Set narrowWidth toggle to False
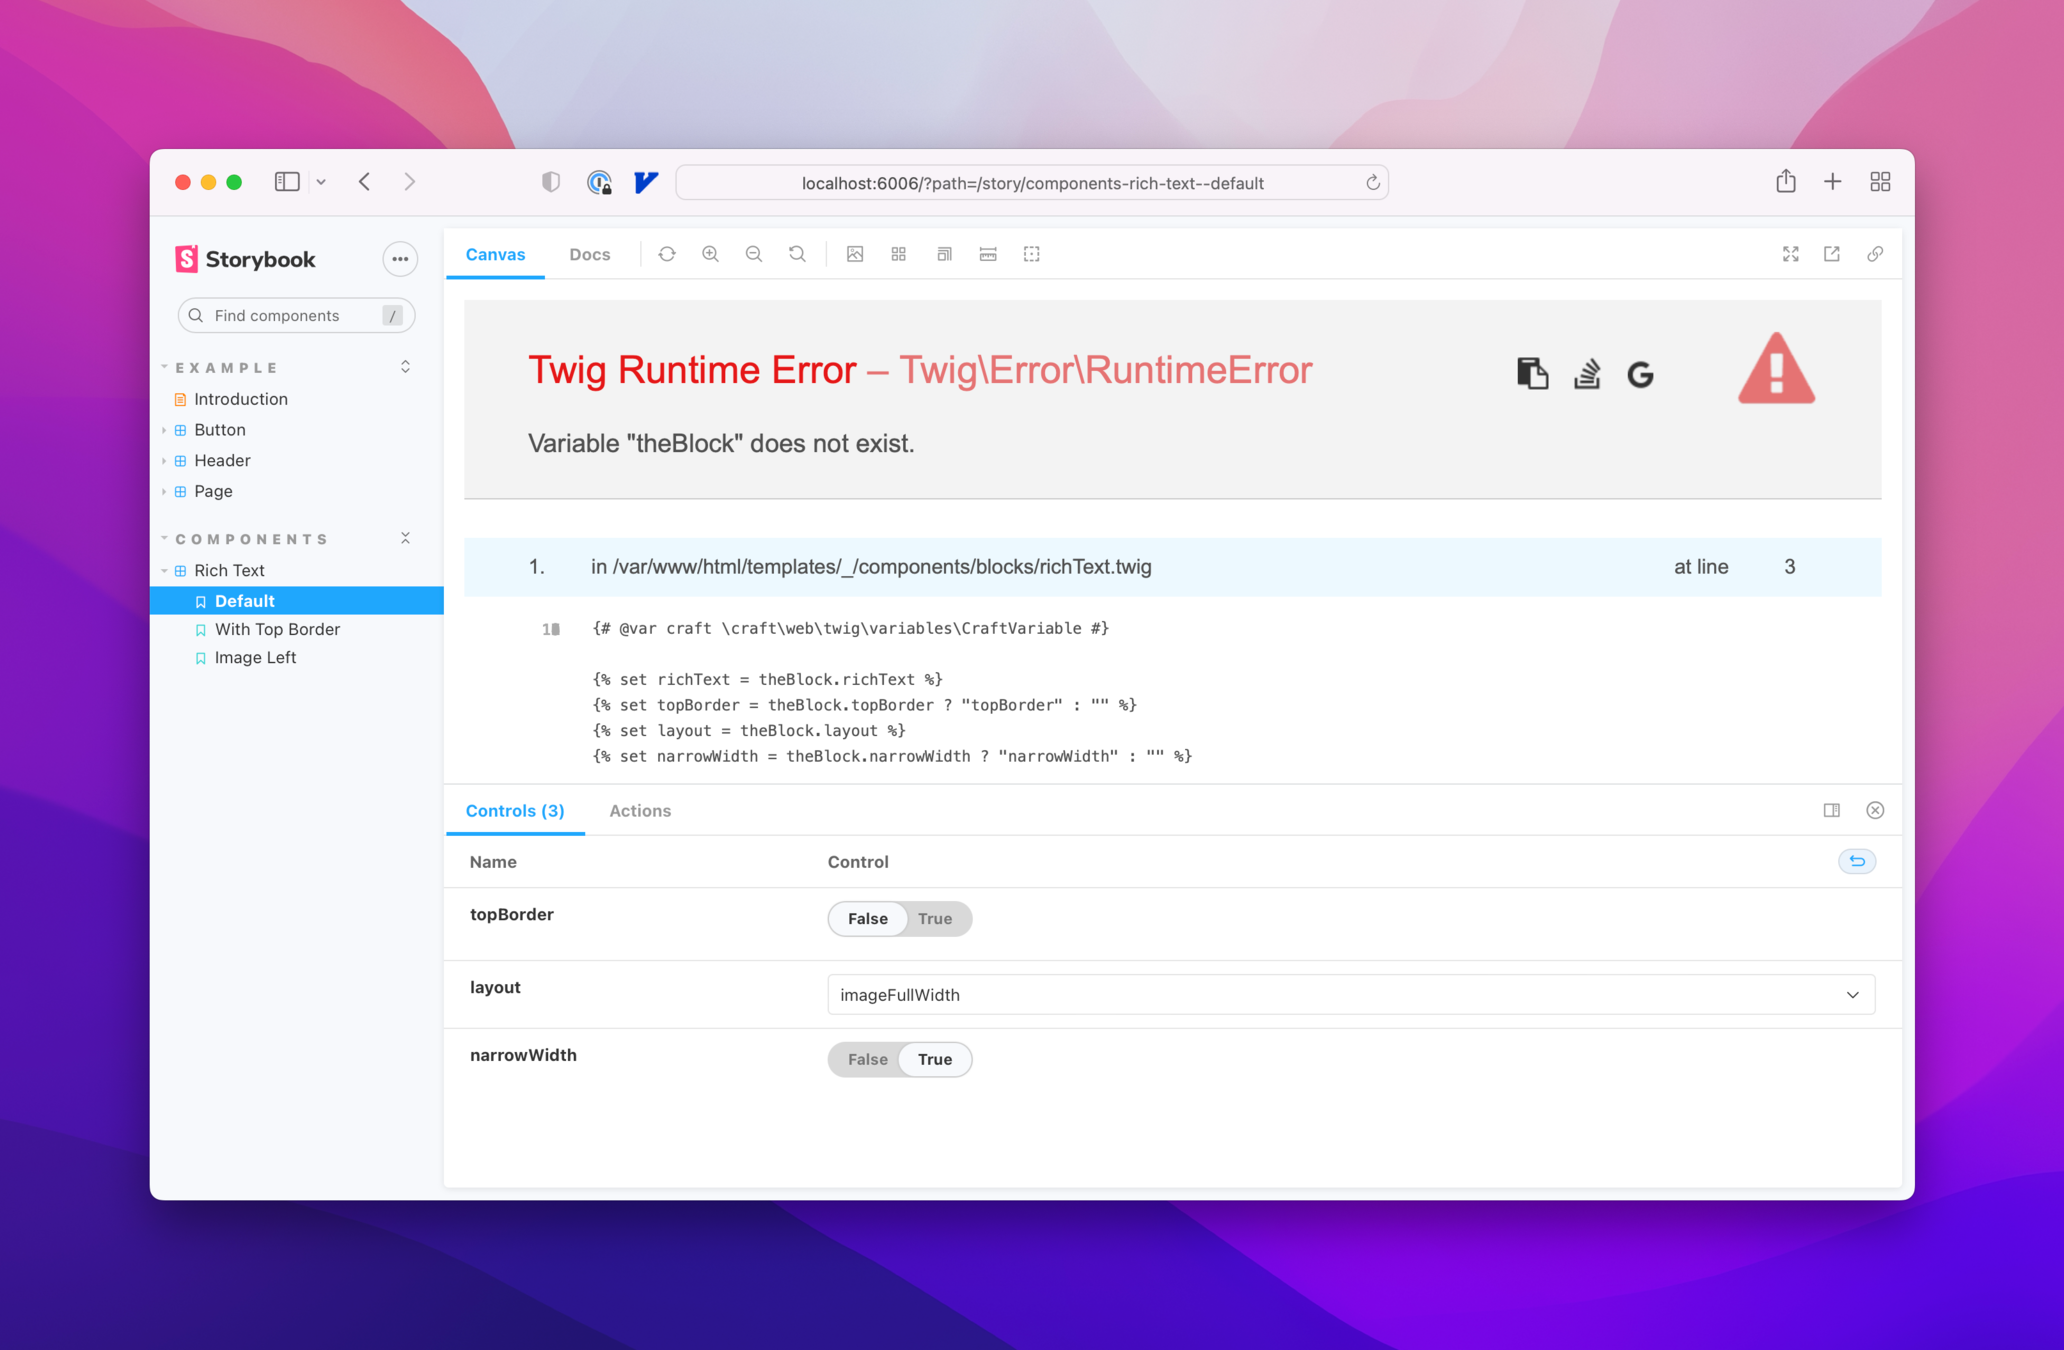 pyautogui.click(x=867, y=1059)
